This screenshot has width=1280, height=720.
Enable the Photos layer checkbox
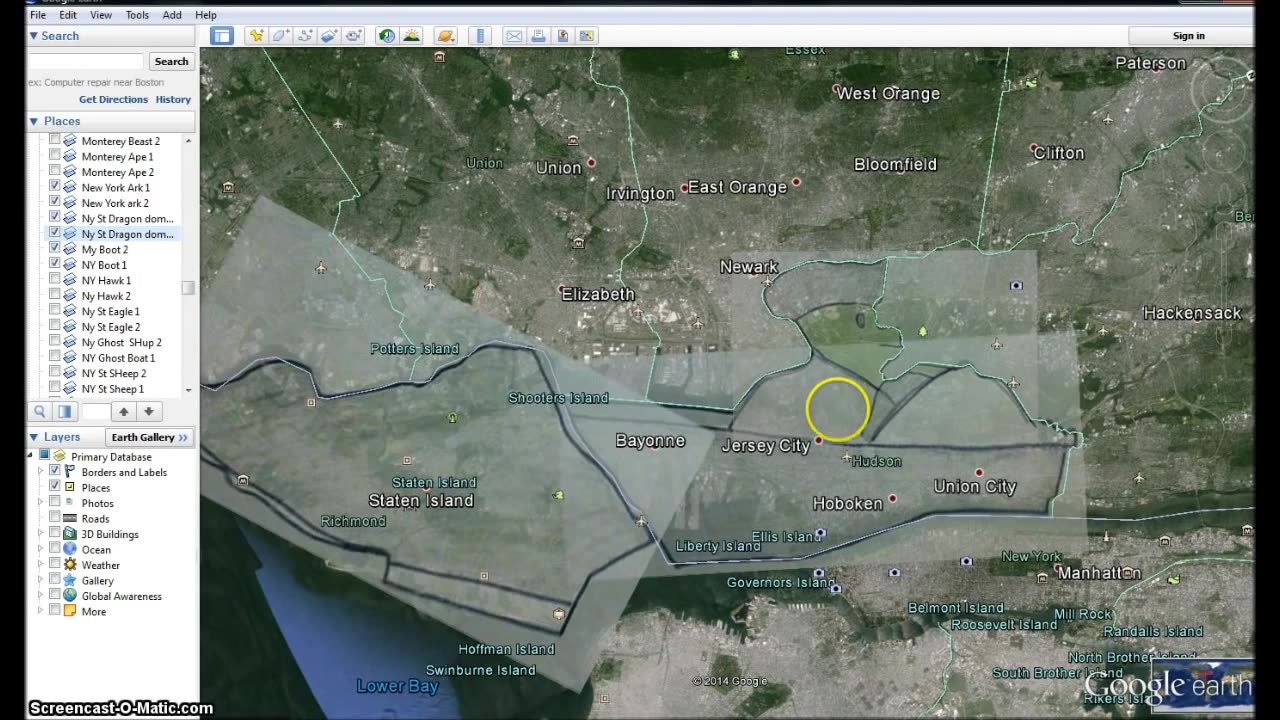coord(55,503)
